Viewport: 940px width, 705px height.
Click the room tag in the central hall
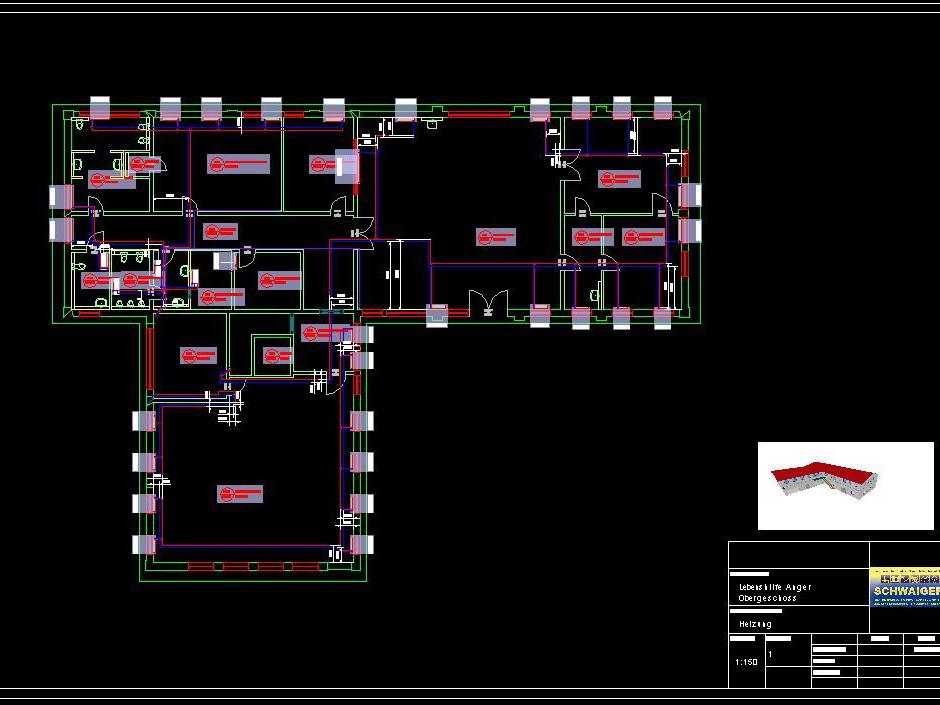click(496, 237)
